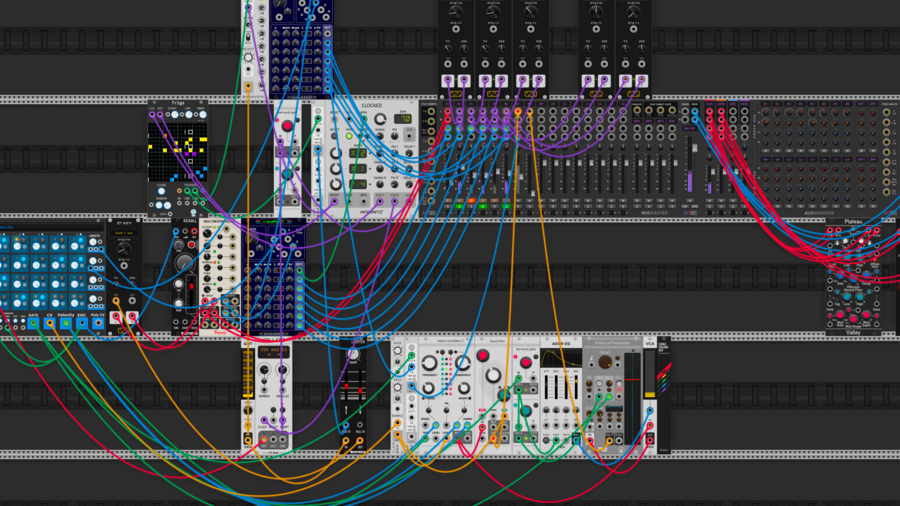The image size is (900, 506).
Task: Click the START knob on Trigs module
Action: 174,115
